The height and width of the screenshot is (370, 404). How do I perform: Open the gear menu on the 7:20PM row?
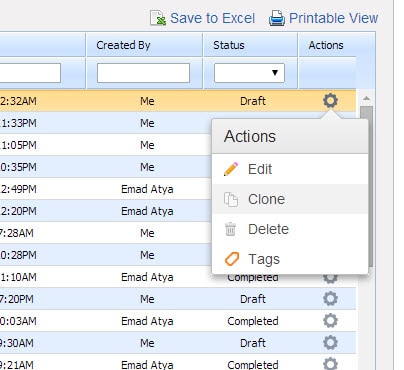click(330, 299)
